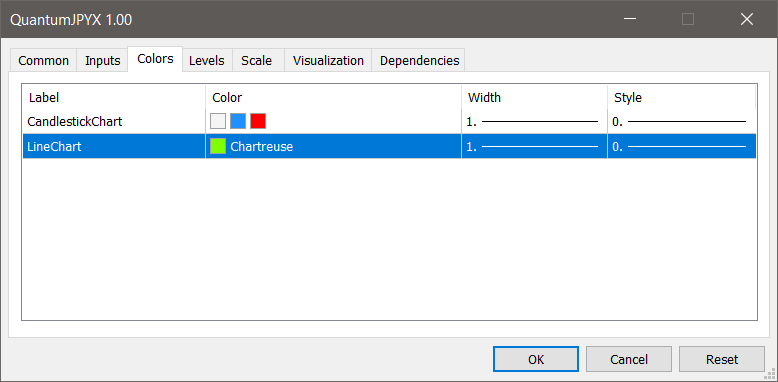This screenshot has height=382, width=778.
Task: Switch to the Common tab
Action: pyautogui.click(x=44, y=61)
